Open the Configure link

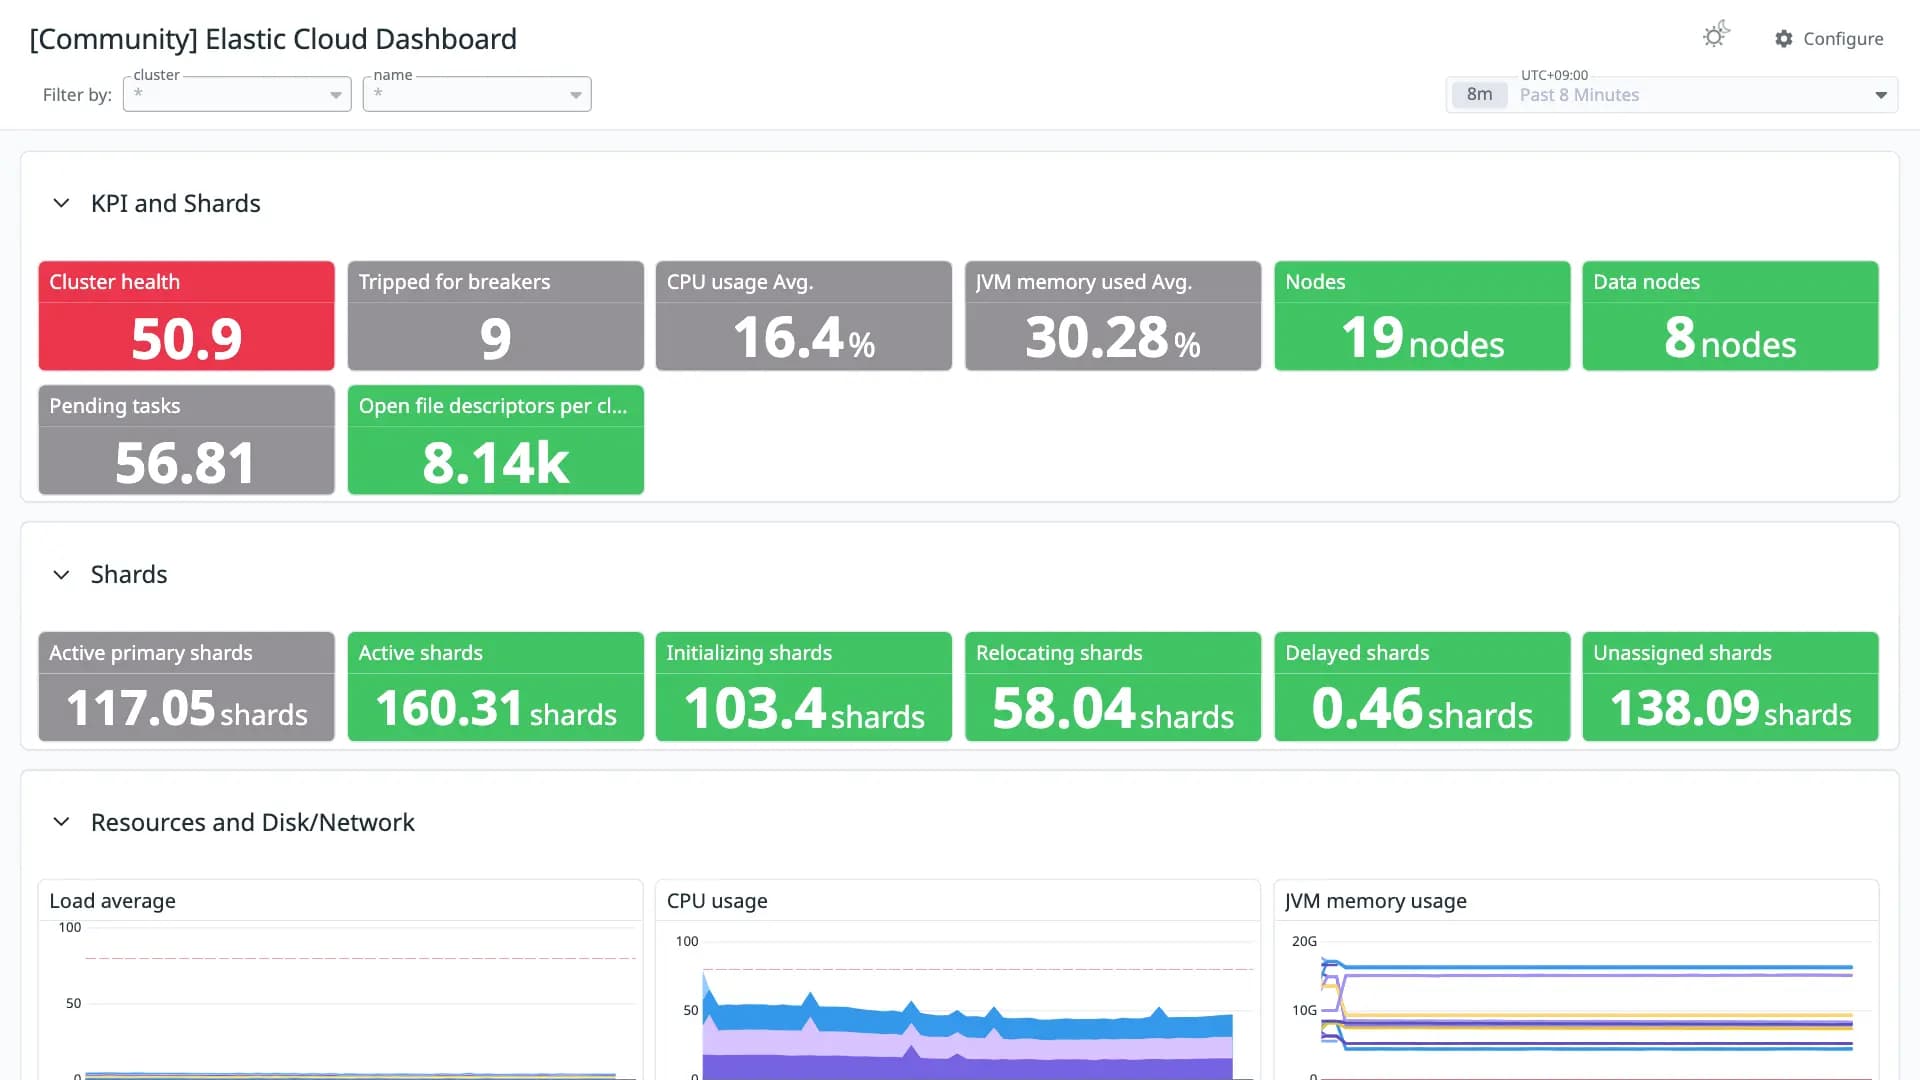1829,39
